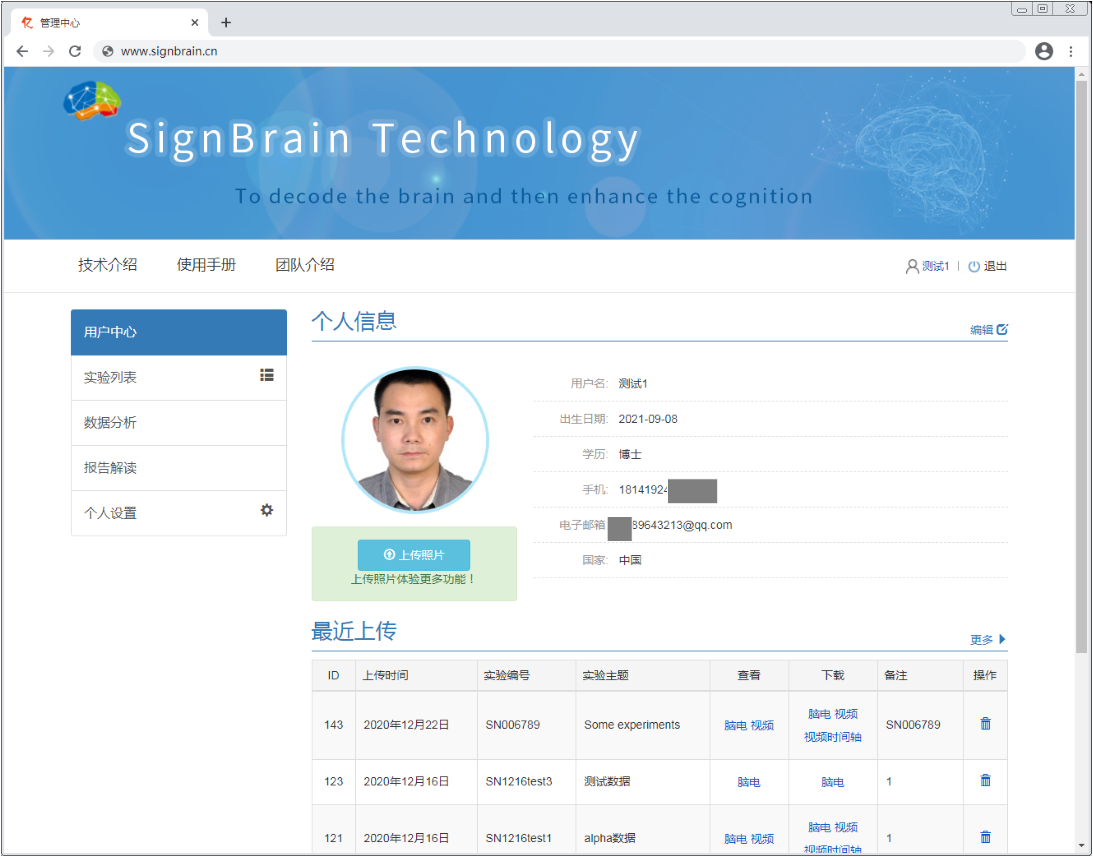This screenshot has width=1093, height=857.
Task: Click the user icon beside 测试1
Action: point(911,266)
